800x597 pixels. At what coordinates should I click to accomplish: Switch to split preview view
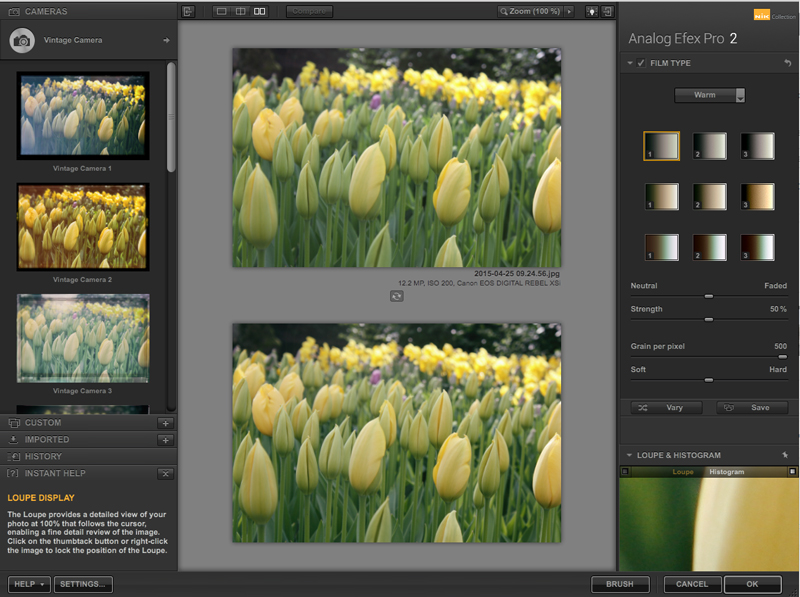tap(240, 11)
